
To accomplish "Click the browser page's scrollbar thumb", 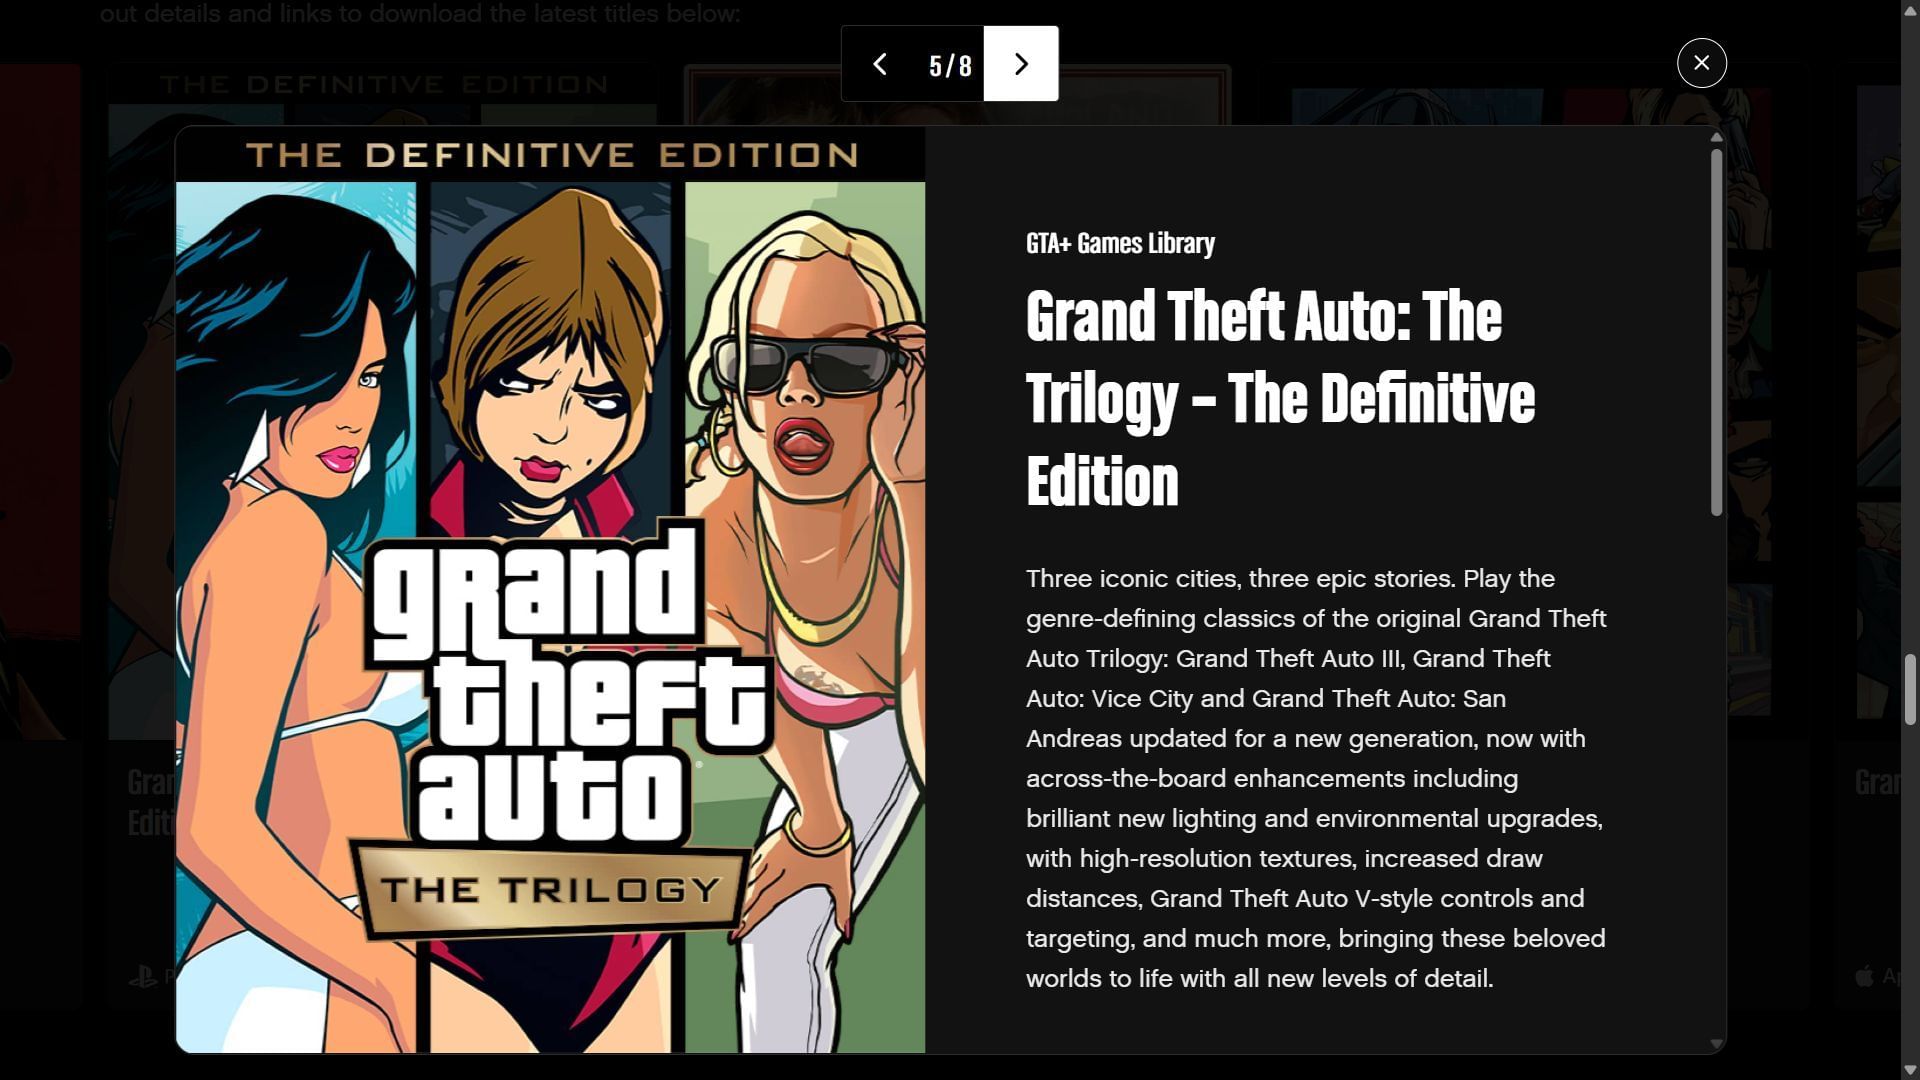I will pos(1910,689).
